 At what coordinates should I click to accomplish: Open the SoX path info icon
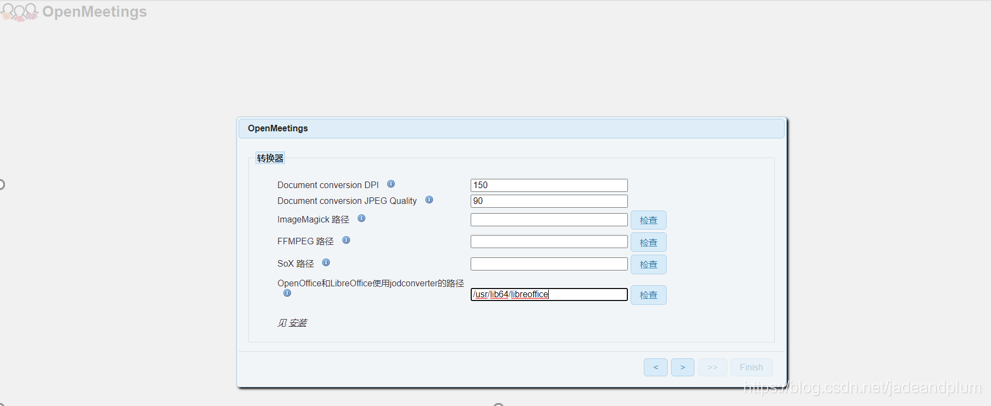(x=326, y=262)
